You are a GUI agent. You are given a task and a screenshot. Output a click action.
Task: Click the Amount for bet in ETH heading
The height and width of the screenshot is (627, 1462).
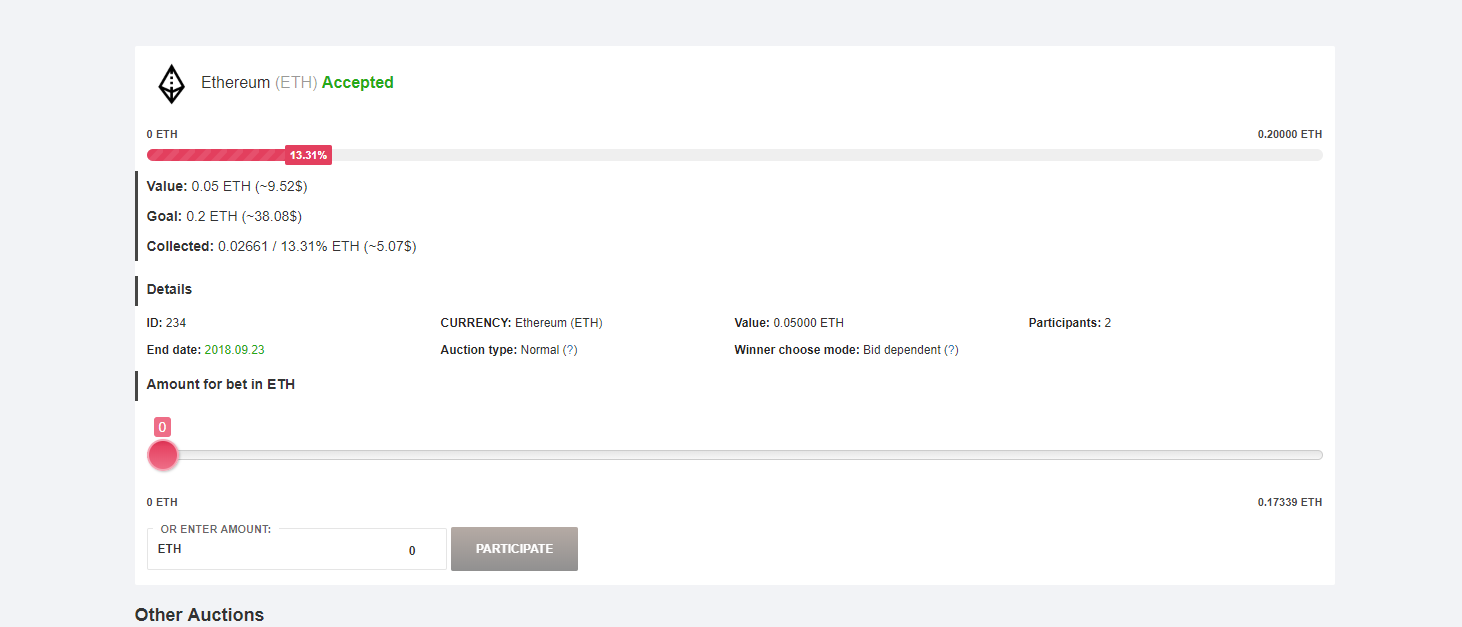point(221,384)
